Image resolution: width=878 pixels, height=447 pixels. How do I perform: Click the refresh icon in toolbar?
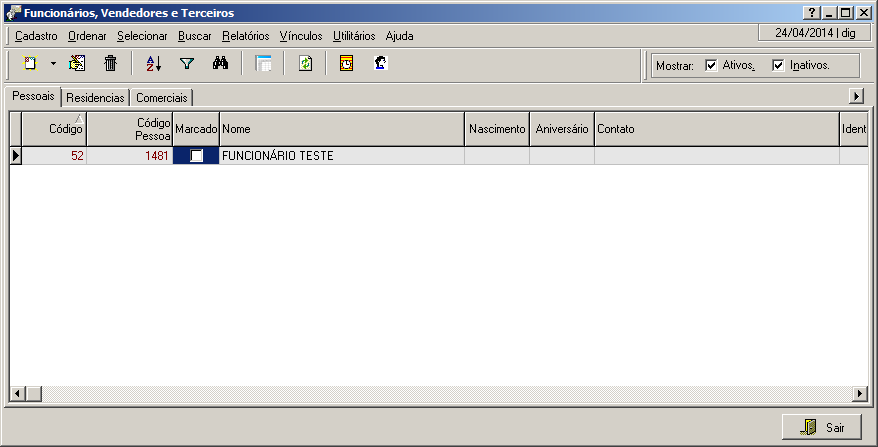tap(306, 63)
